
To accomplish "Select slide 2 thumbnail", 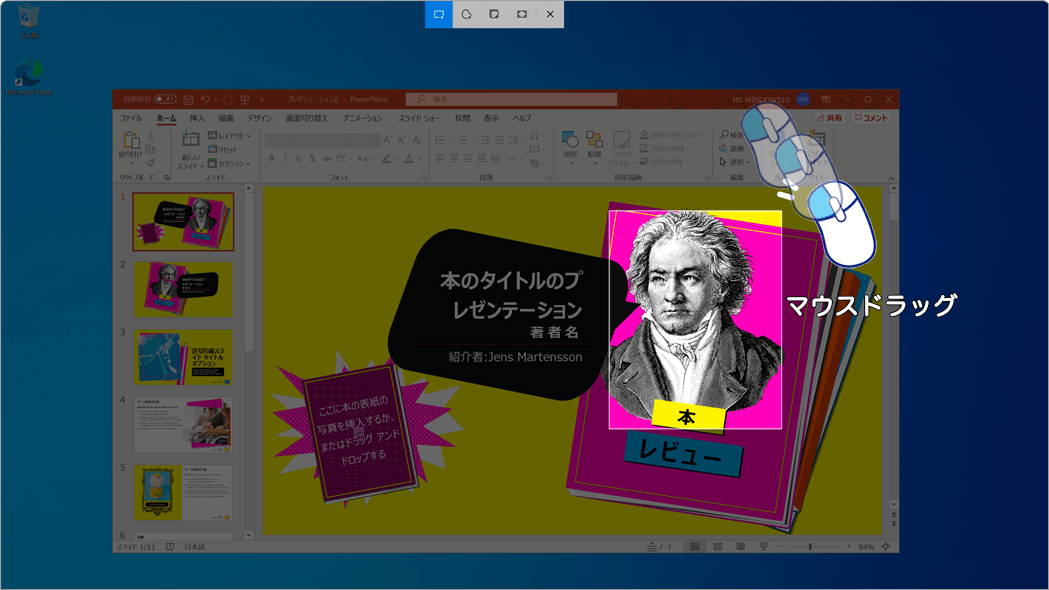I will [x=183, y=289].
